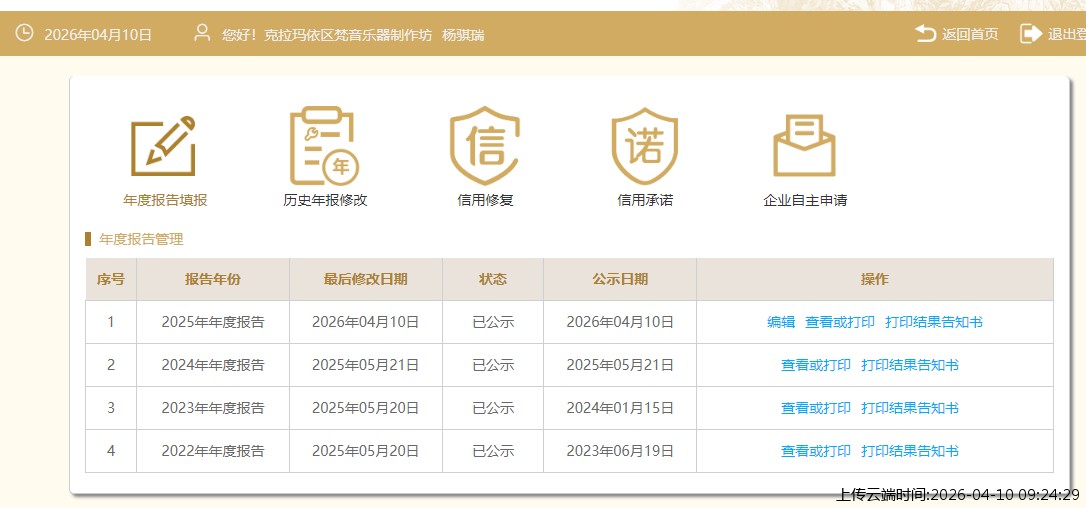Screen dimensions: 1086x508
Task: Click the 返回首页 back arrow icon
Action: (x=925, y=34)
